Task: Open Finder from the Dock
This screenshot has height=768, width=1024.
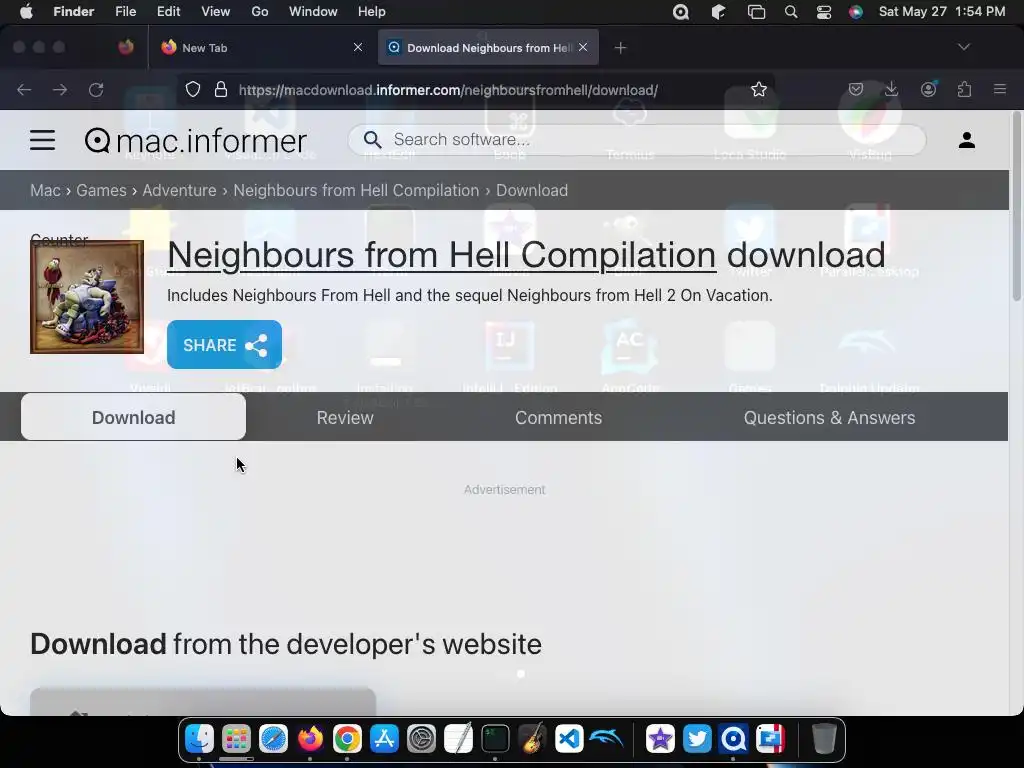Action: pyautogui.click(x=199, y=739)
